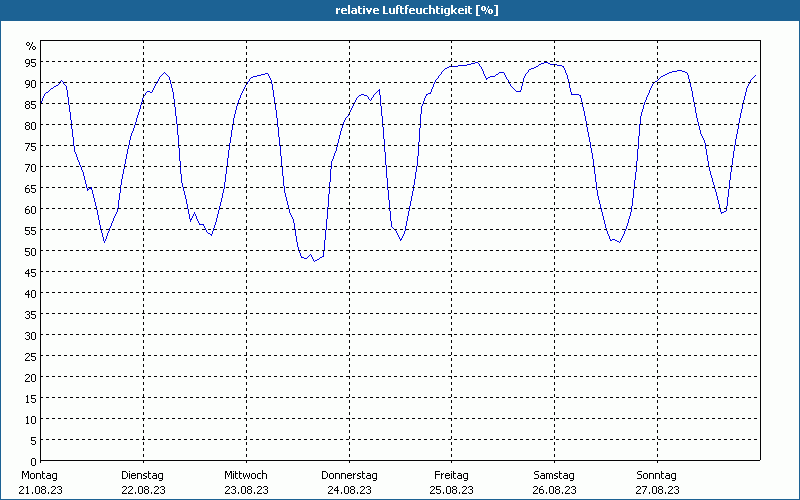
Task: Click the y-axis value 90
Action: [31, 83]
